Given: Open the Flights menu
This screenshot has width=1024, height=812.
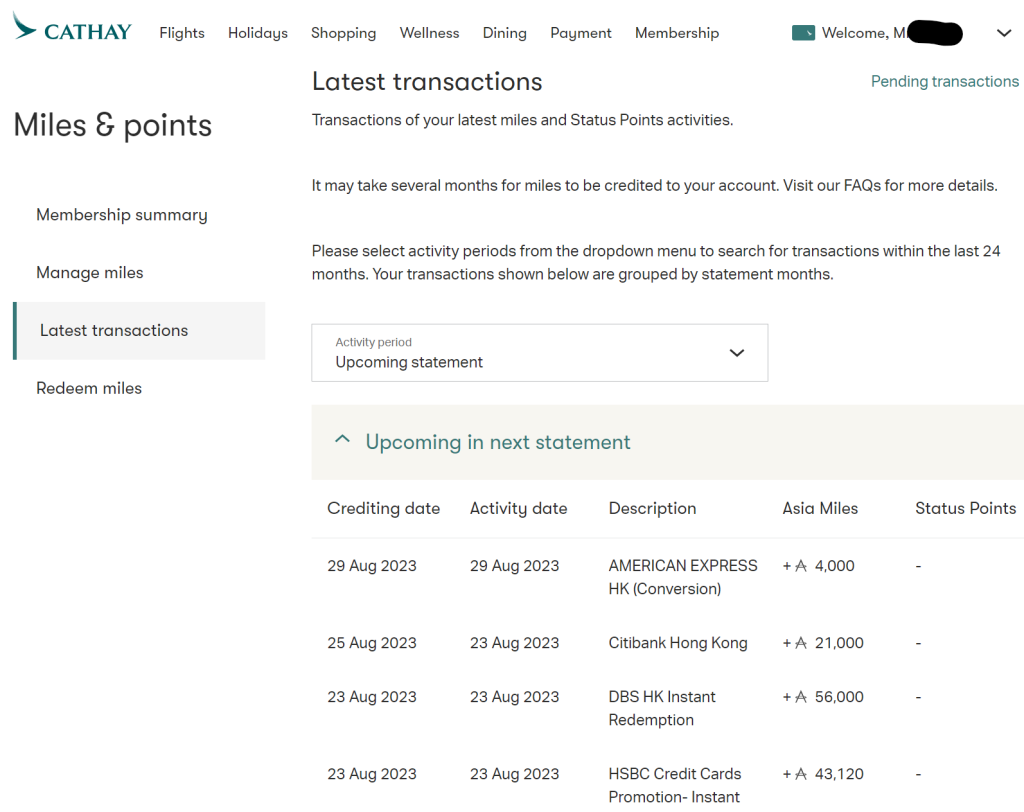Looking at the screenshot, I should click(182, 33).
